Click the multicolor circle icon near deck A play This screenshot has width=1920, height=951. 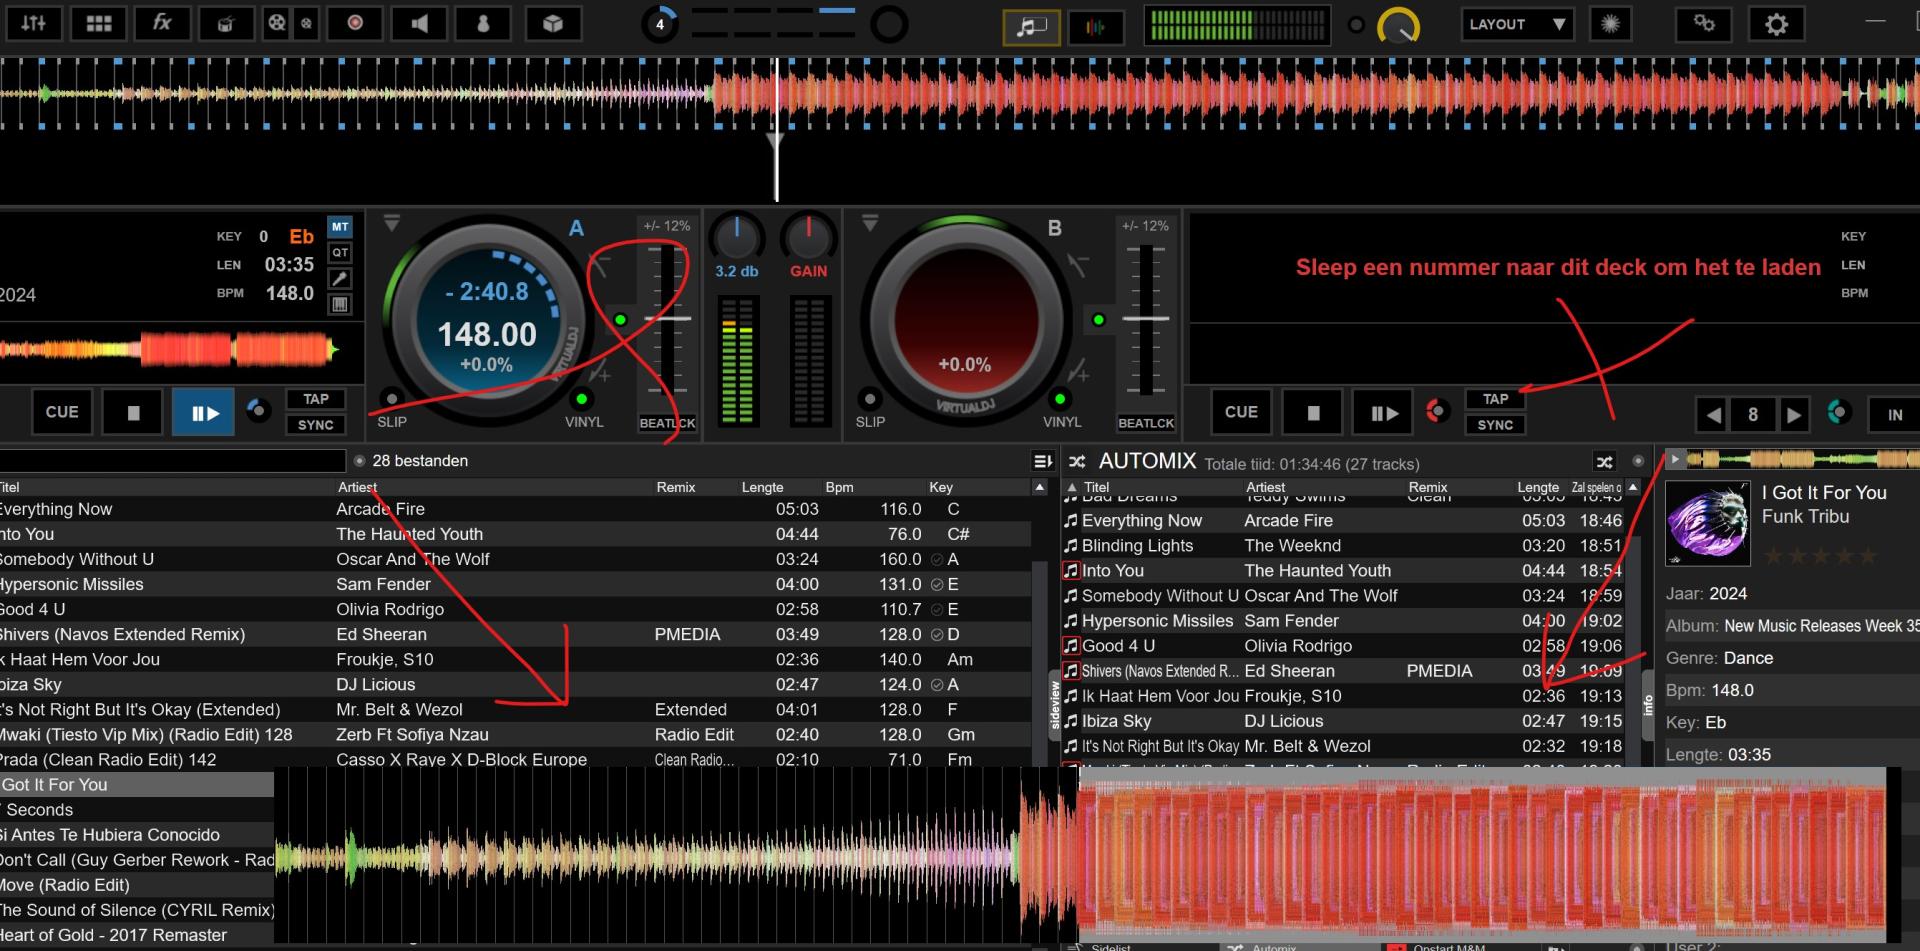pyautogui.click(x=258, y=411)
